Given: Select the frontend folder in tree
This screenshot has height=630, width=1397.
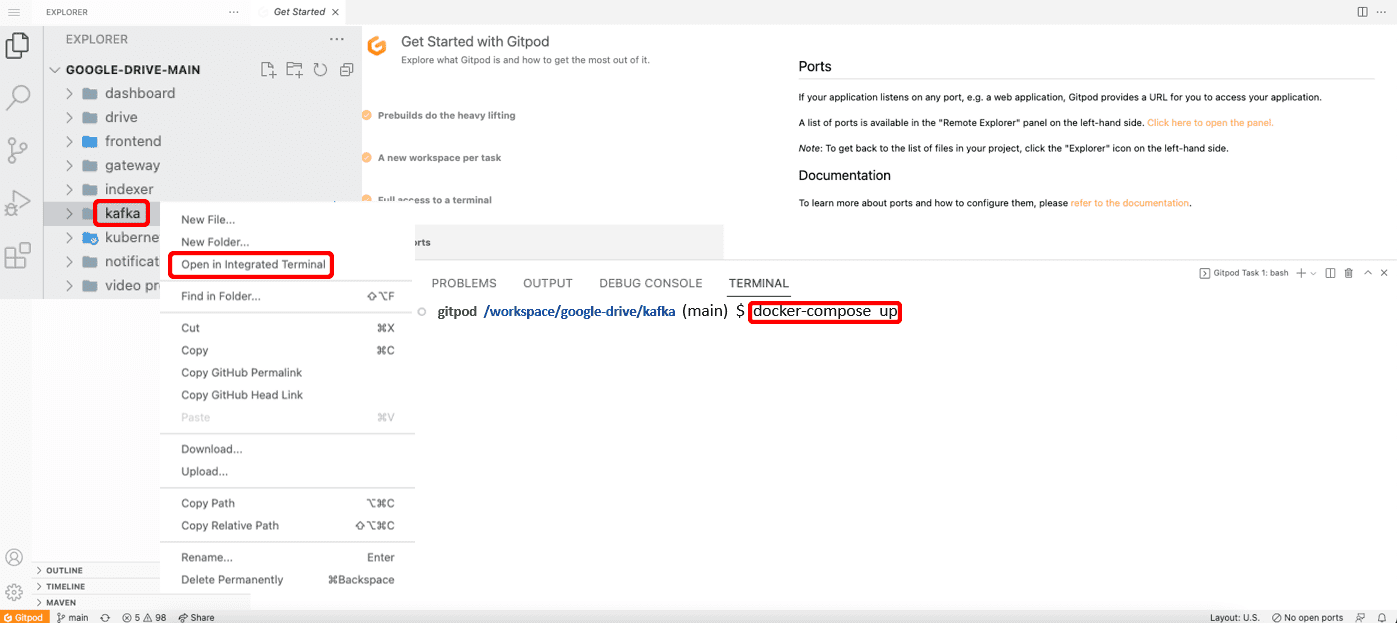Looking at the screenshot, I should click(133, 141).
